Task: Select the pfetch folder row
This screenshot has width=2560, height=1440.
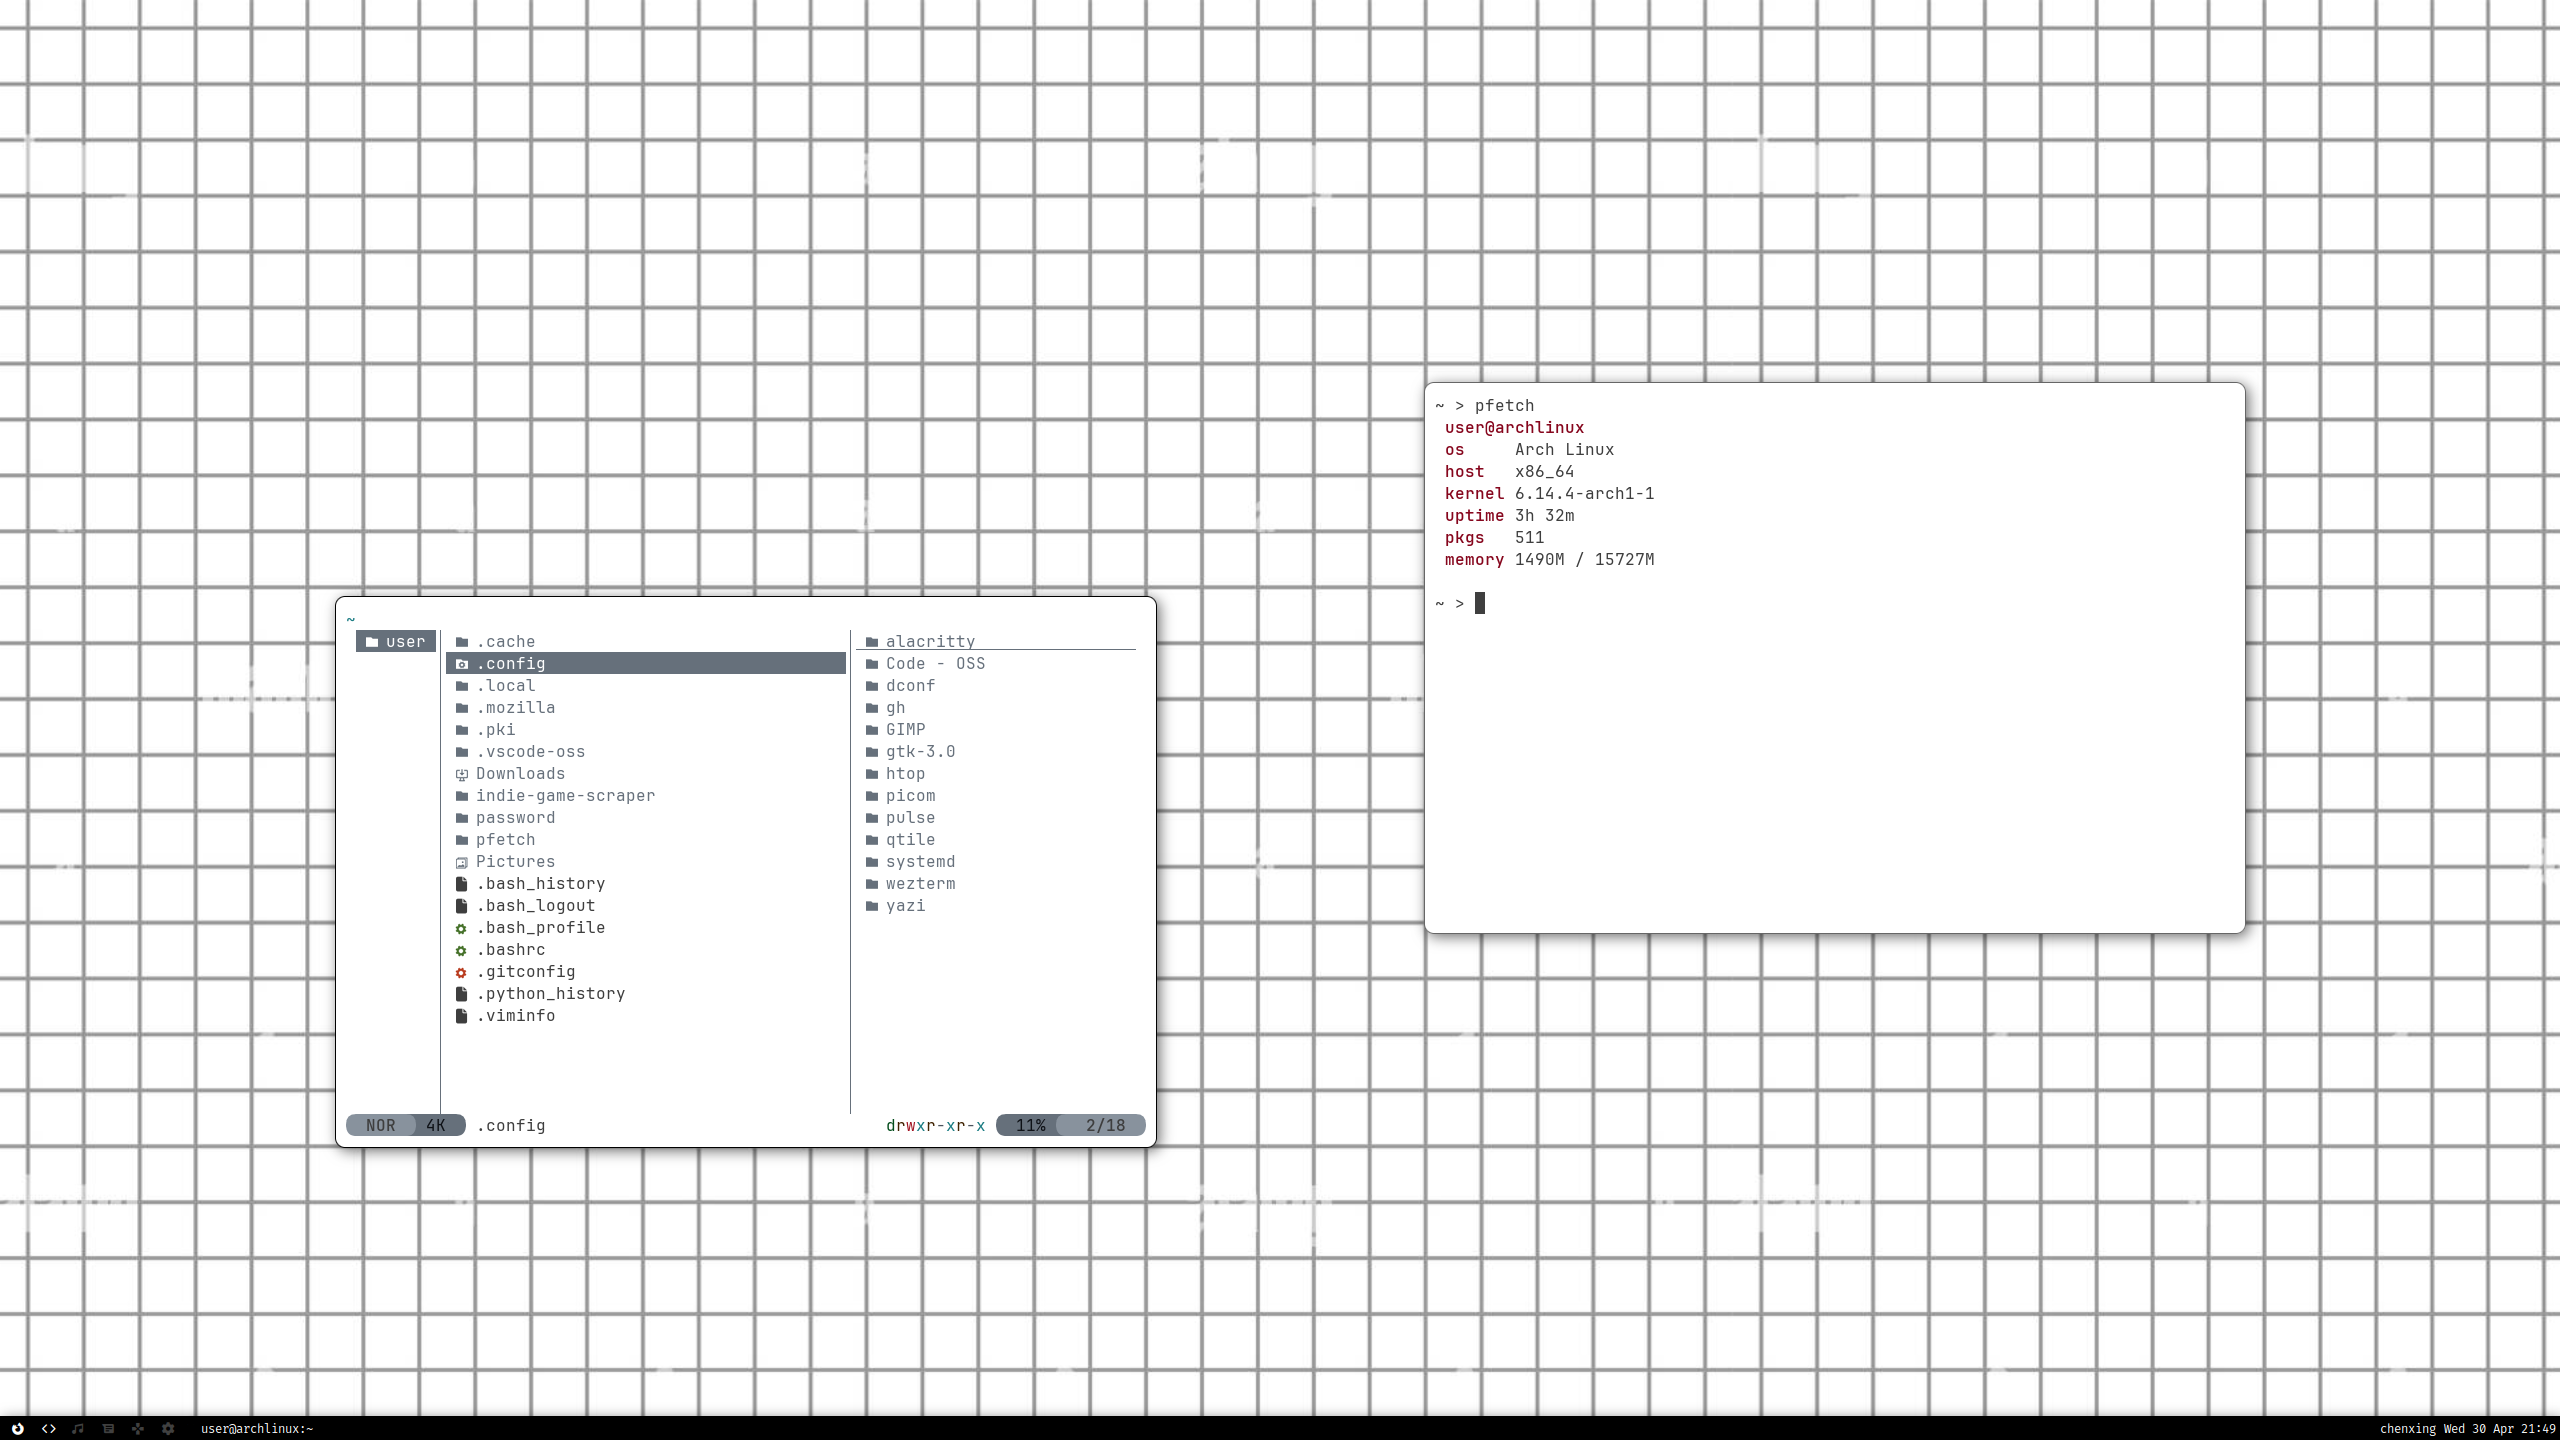Action: click(x=646, y=840)
